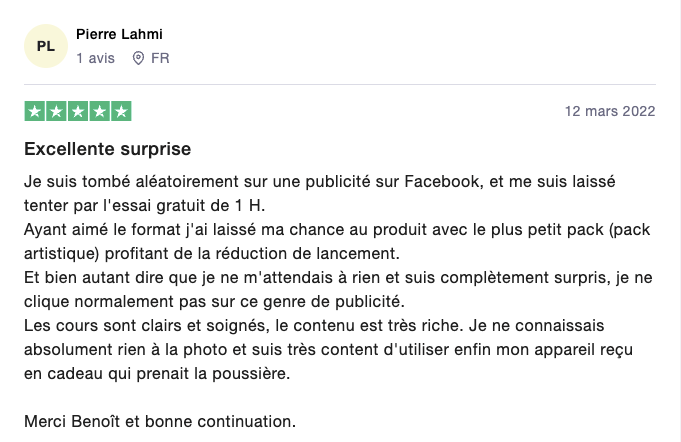The width and height of the screenshot is (681, 442).
Task: Click the first green rating star
Action: pos(35,111)
